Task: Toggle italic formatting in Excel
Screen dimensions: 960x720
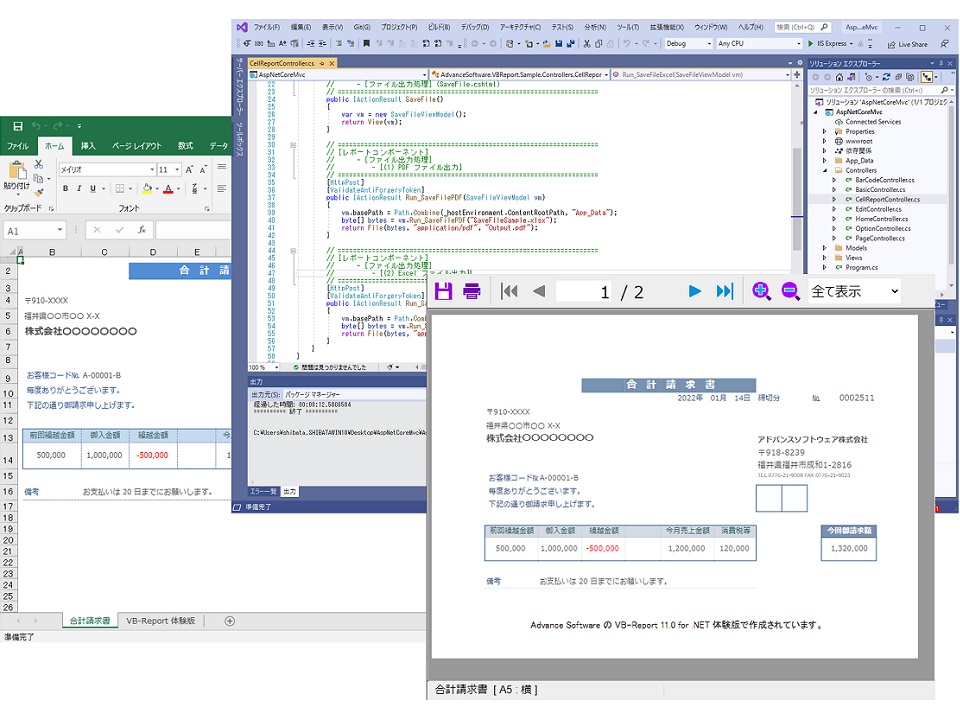Action: coord(79,189)
